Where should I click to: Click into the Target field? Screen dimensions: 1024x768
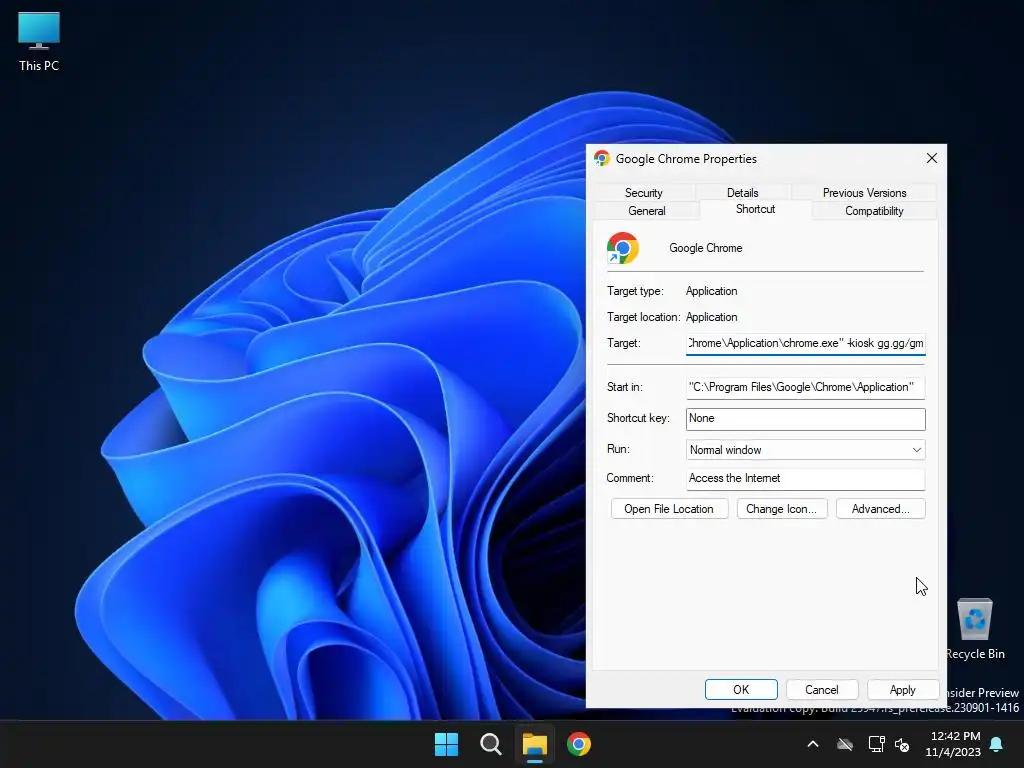805,344
